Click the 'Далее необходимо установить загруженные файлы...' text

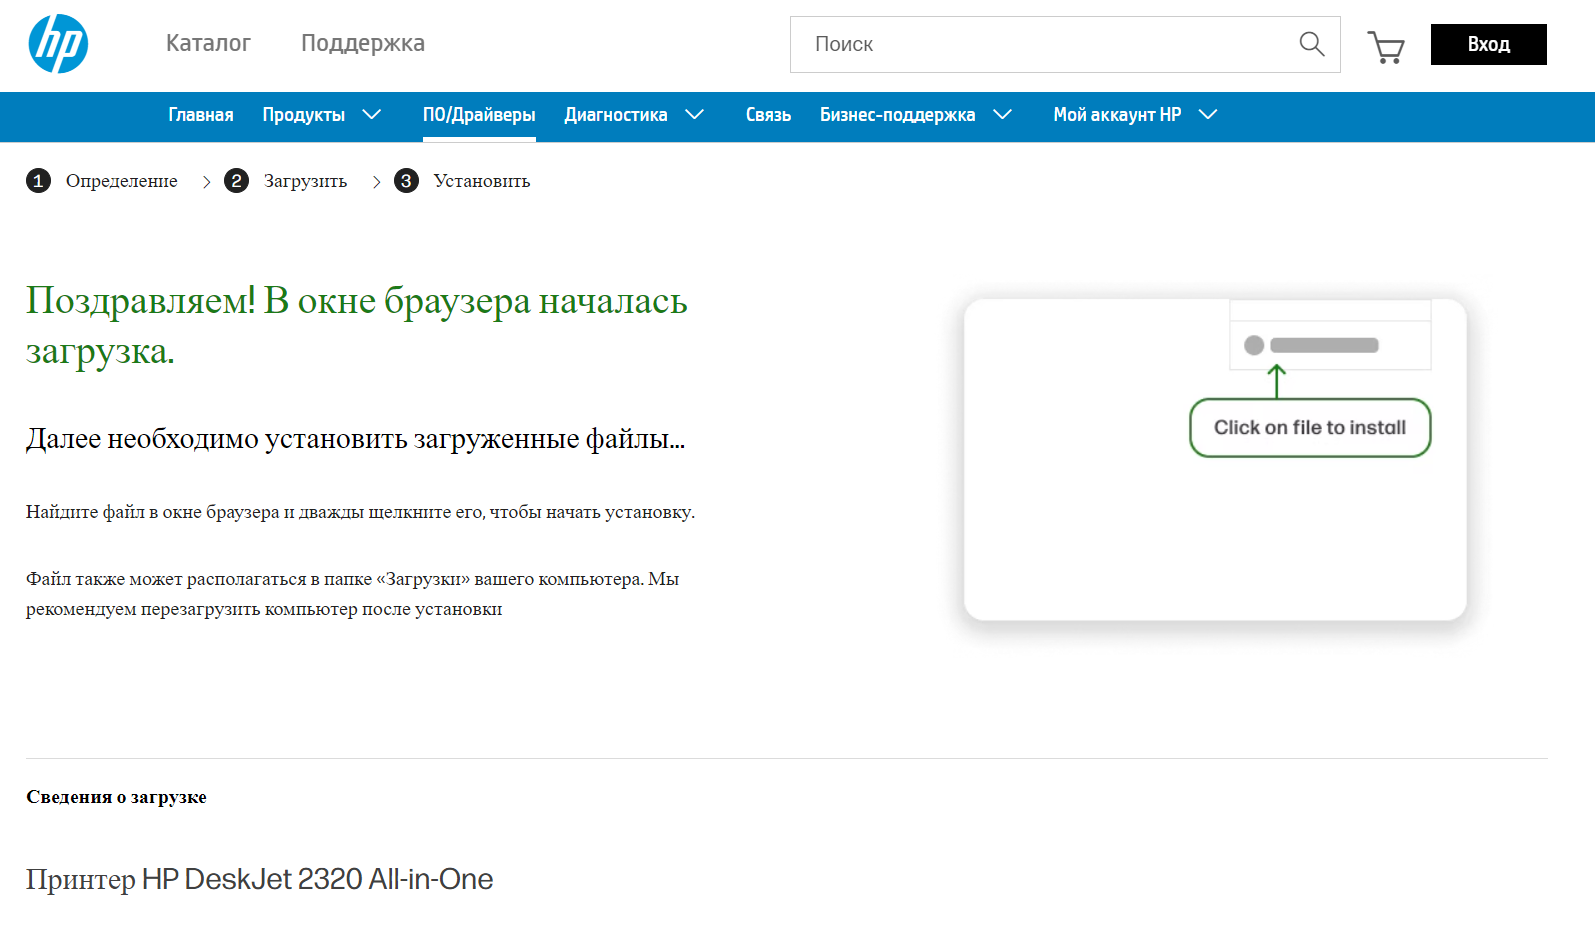pyautogui.click(x=356, y=439)
